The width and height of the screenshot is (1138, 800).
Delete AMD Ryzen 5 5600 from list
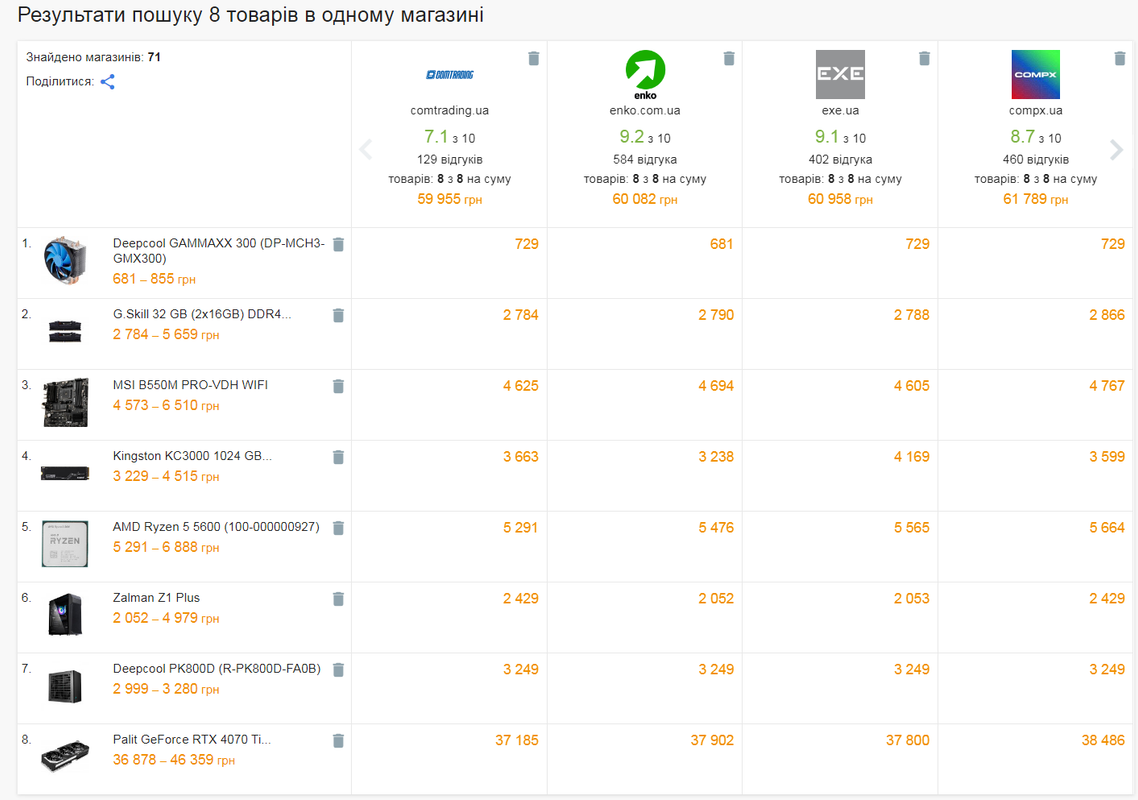338,528
